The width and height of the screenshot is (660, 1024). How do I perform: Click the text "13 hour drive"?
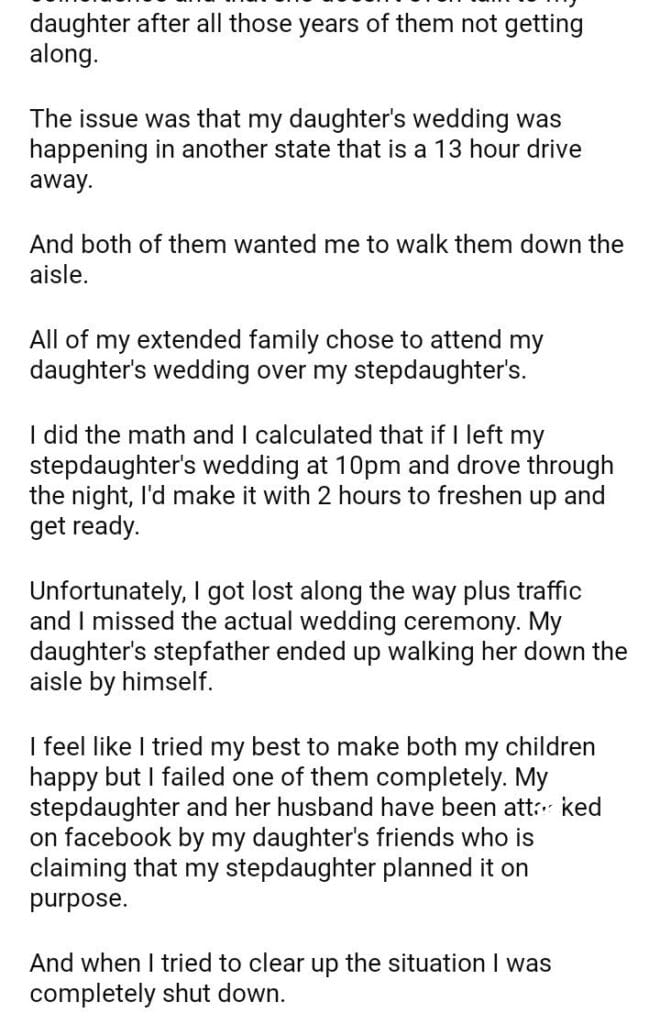(x=507, y=151)
